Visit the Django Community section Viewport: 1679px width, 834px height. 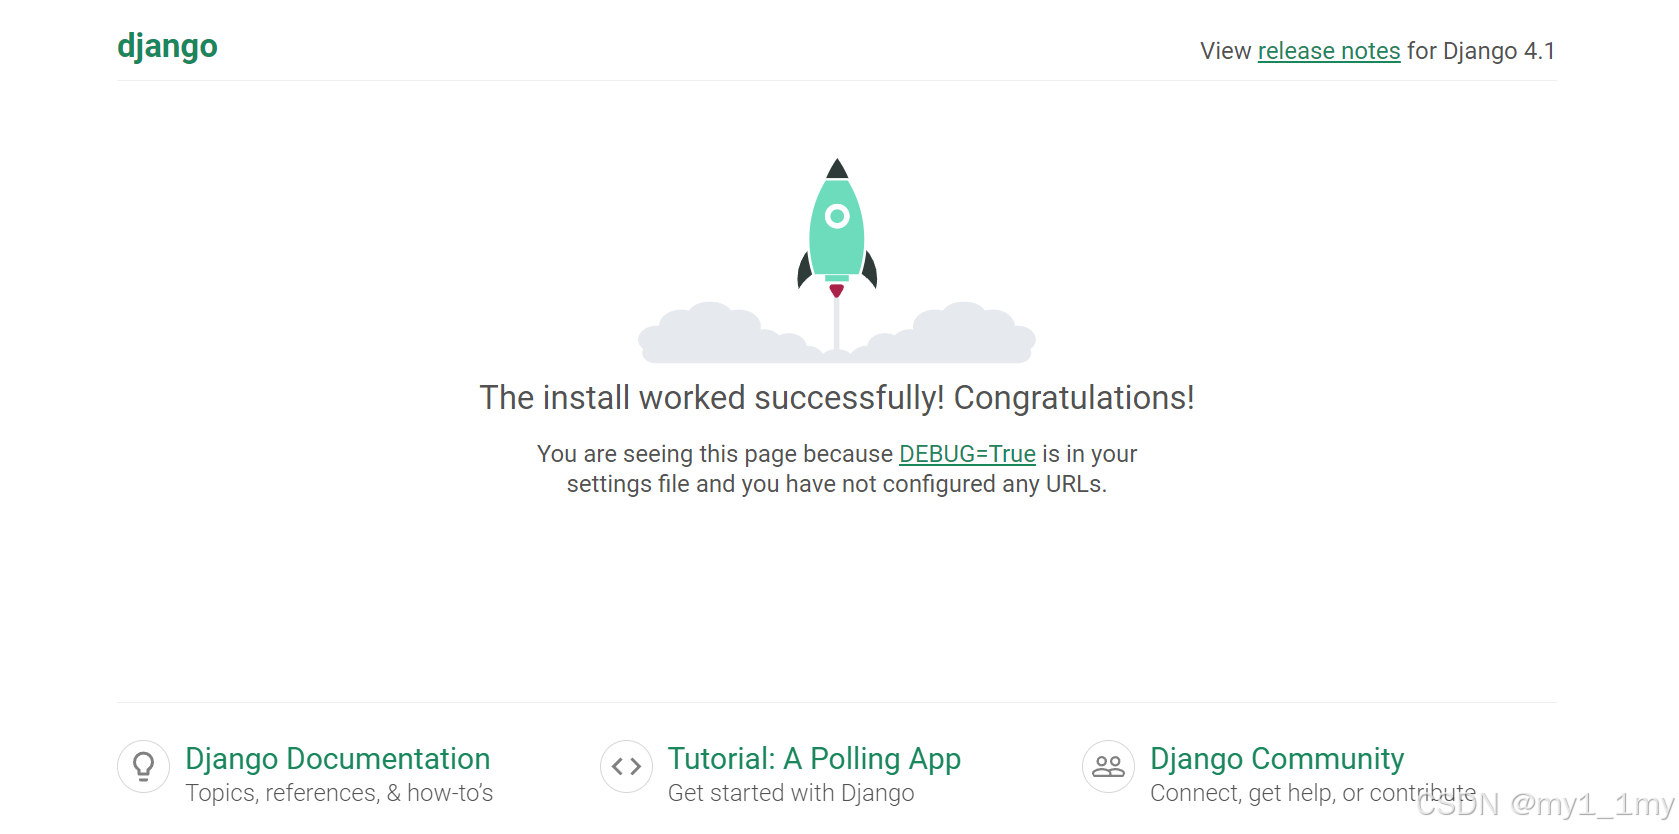click(x=1276, y=759)
